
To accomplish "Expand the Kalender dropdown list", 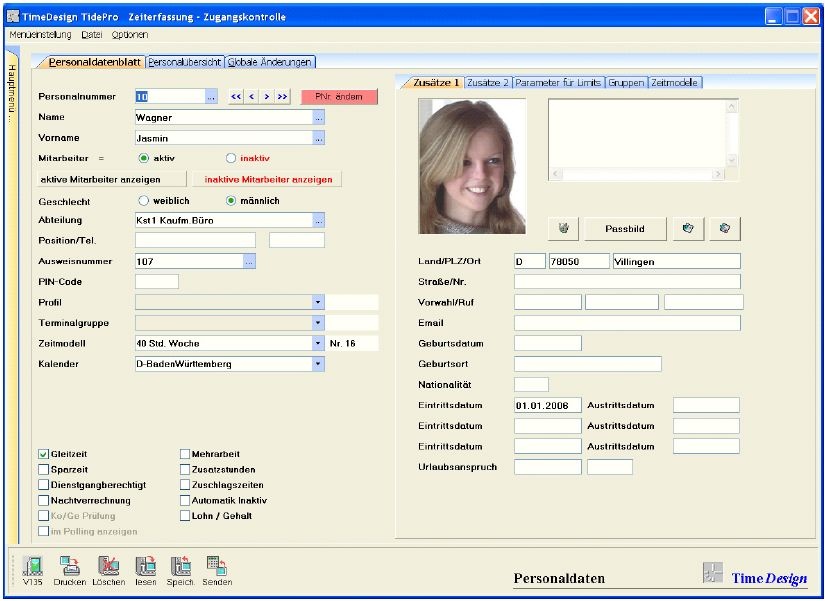I will point(318,364).
